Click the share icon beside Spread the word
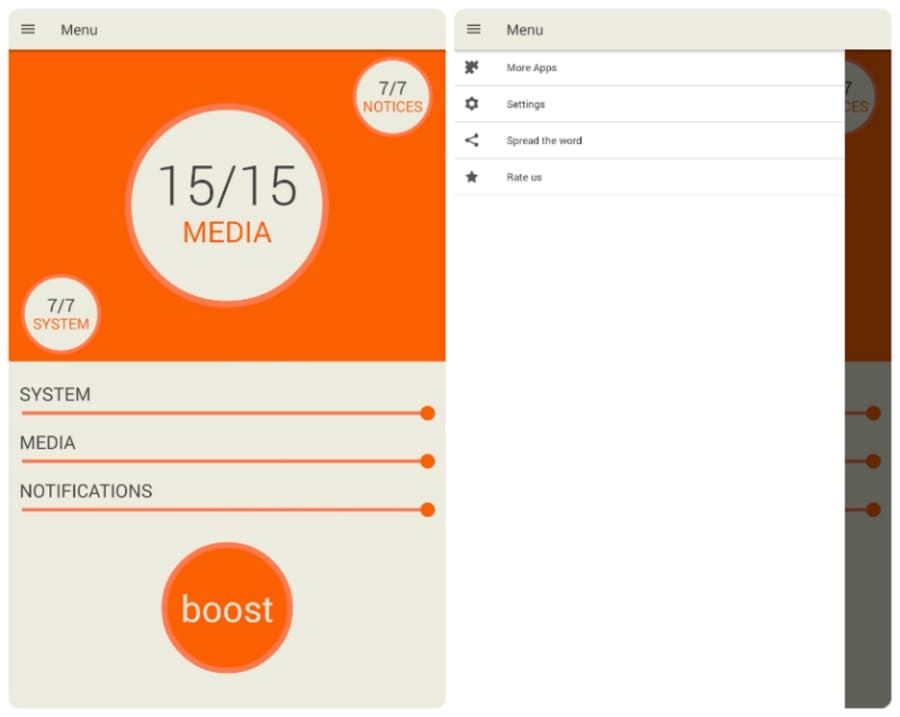The image size is (900, 717). 472,141
